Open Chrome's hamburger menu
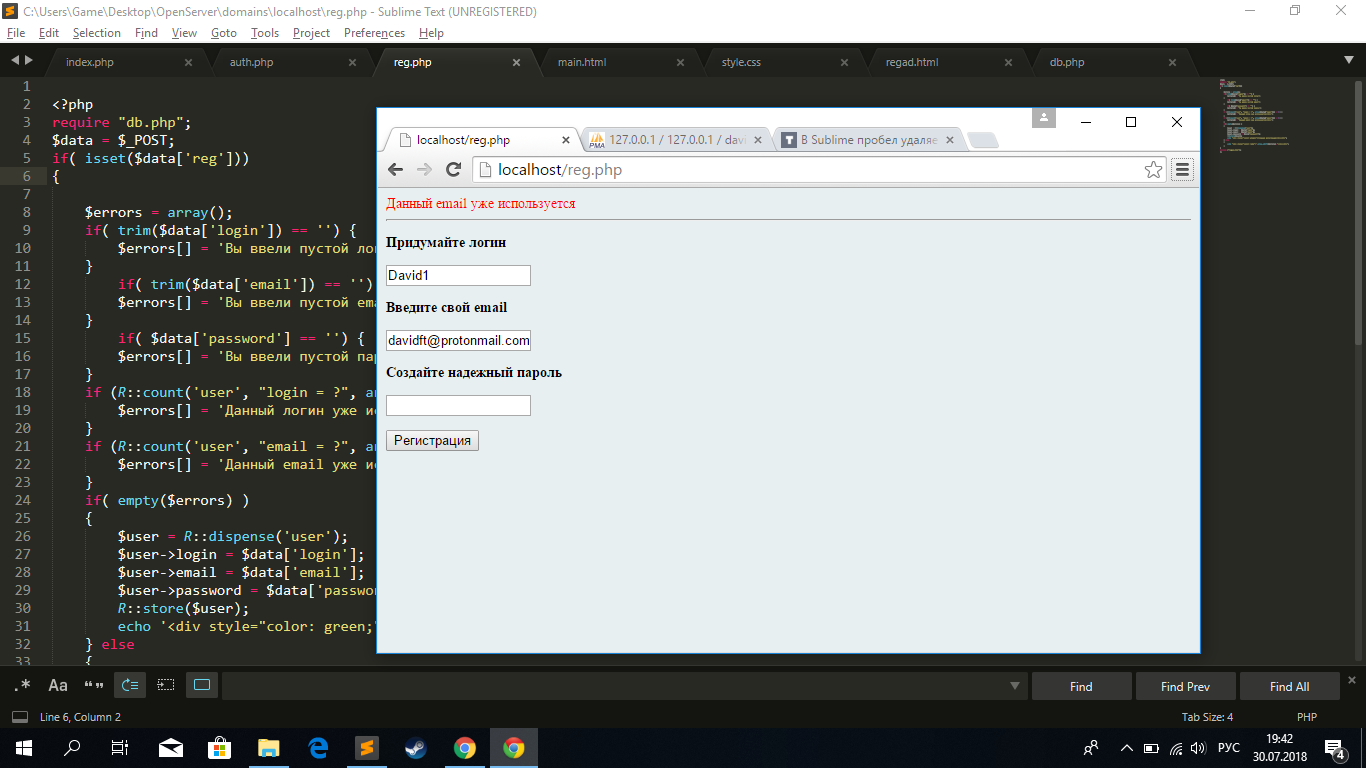Viewport: 1366px width, 768px height. [x=1182, y=170]
